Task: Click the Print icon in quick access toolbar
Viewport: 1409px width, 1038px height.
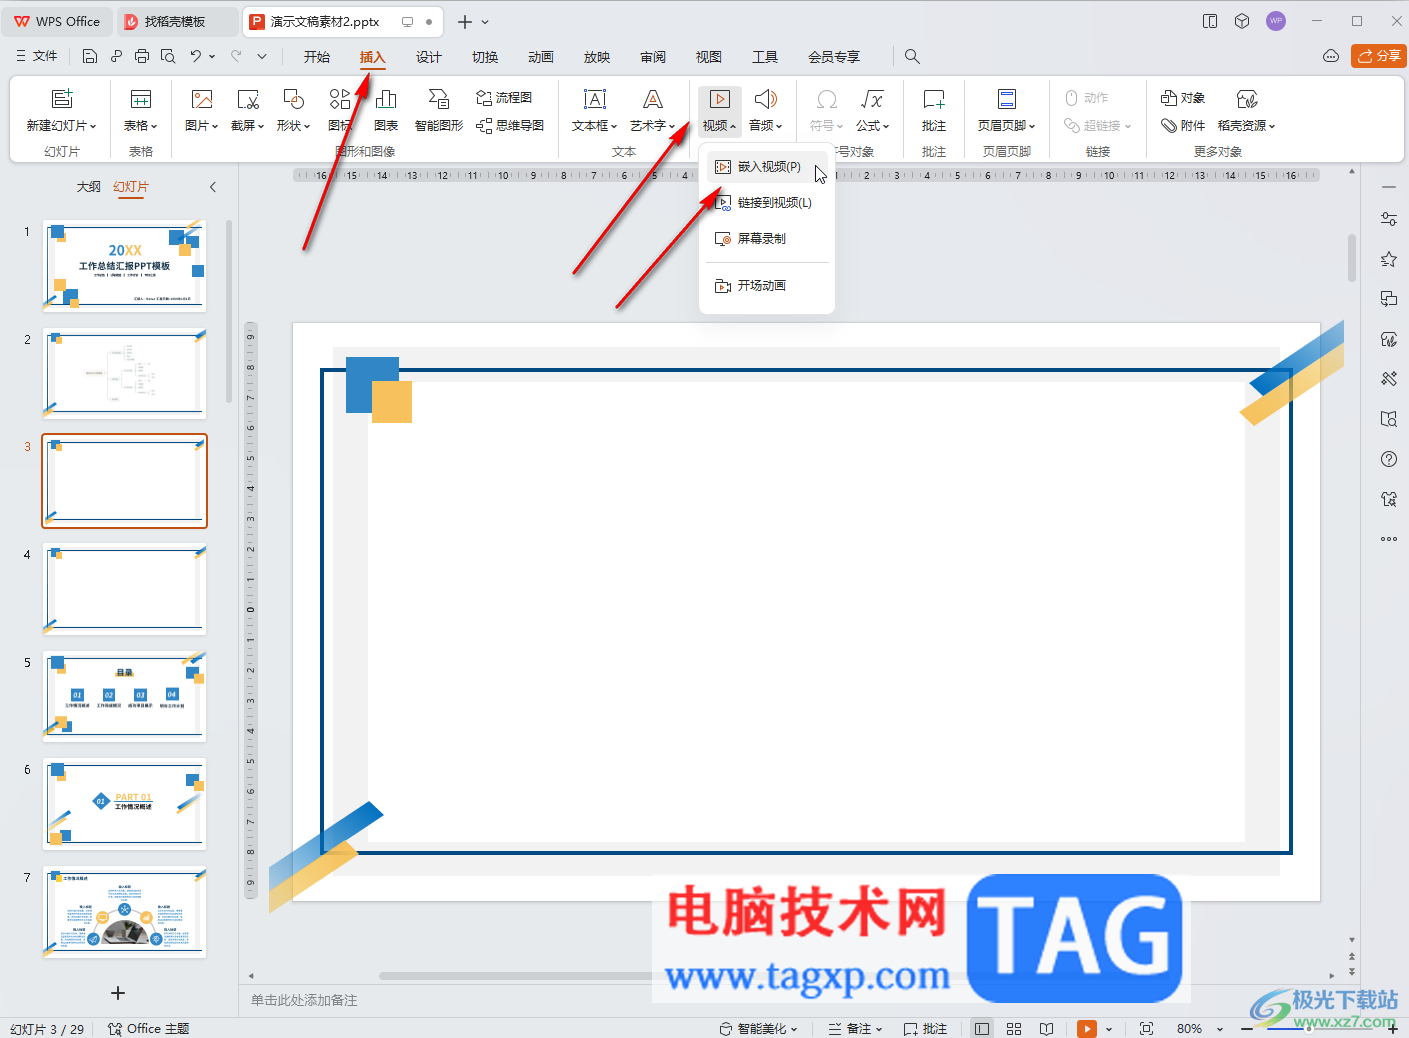Action: tap(142, 57)
